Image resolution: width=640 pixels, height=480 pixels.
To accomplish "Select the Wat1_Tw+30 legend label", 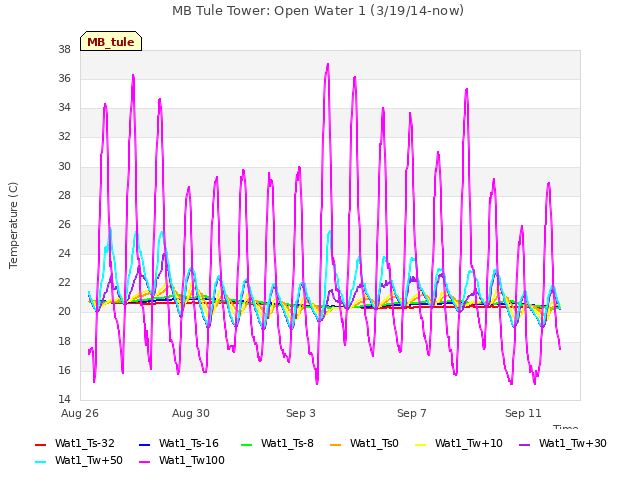I will (573, 443).
